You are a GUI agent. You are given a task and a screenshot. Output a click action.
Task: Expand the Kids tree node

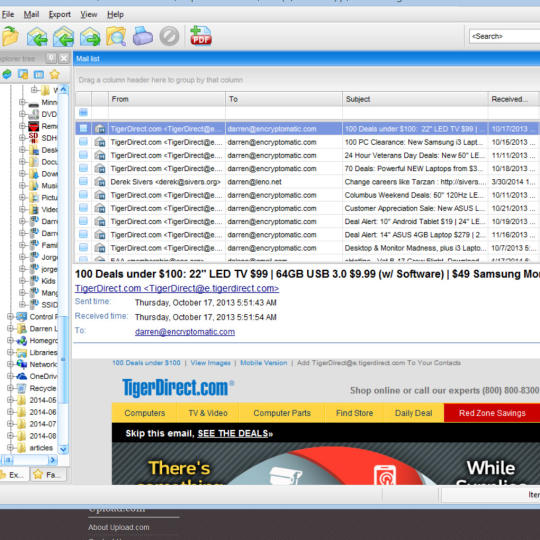coord(22,281)
